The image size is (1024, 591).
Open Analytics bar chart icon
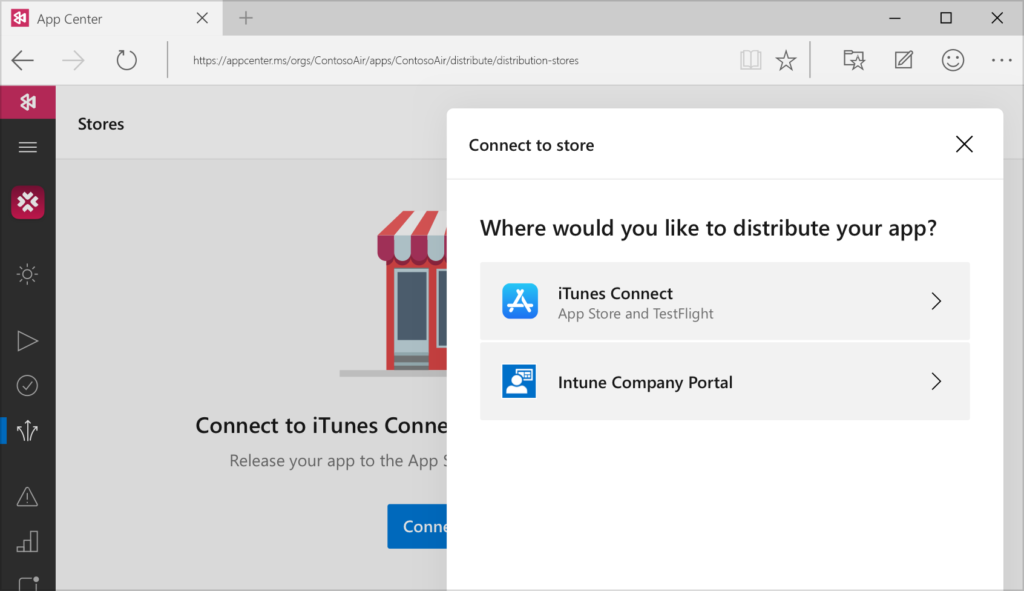point(27,541)
